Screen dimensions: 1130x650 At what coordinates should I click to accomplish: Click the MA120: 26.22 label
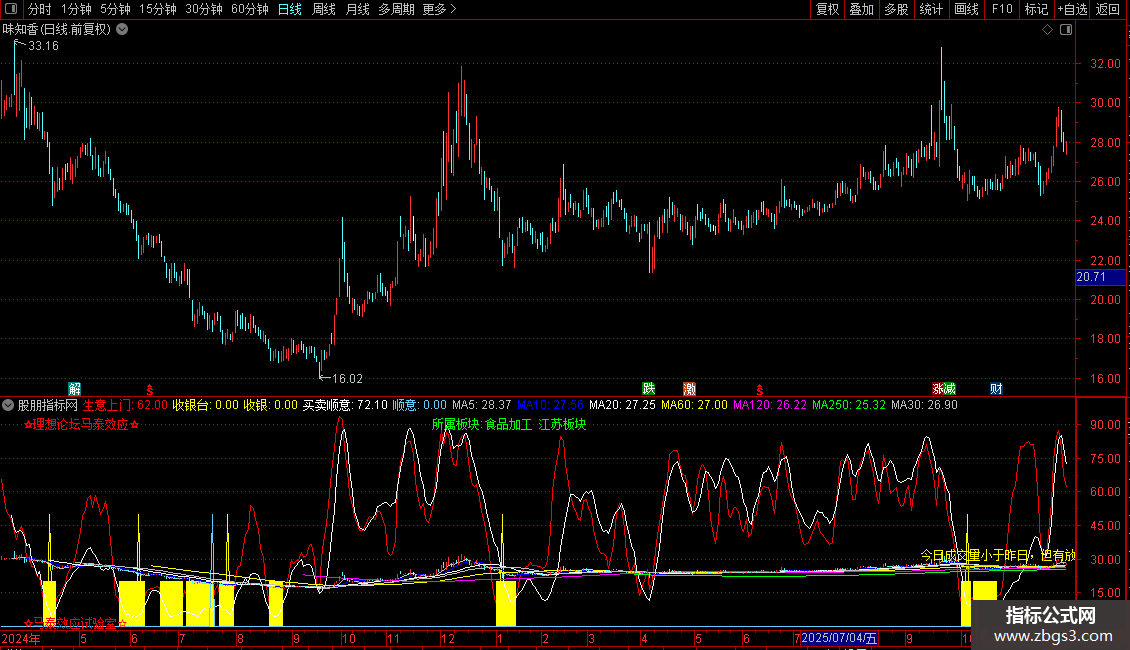tap(770, 406)
